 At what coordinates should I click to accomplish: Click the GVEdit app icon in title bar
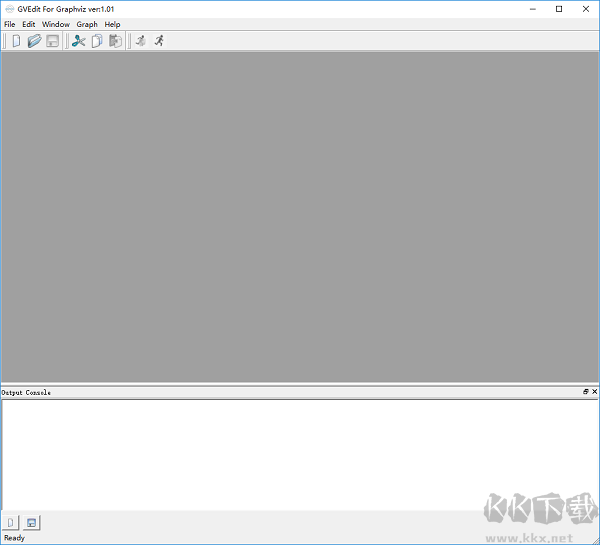10,9
